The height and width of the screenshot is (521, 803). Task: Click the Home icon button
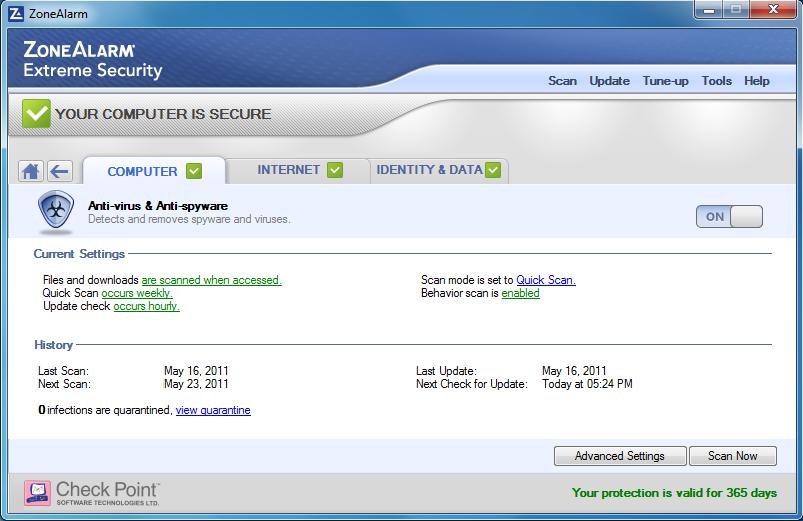coord(31,171)
